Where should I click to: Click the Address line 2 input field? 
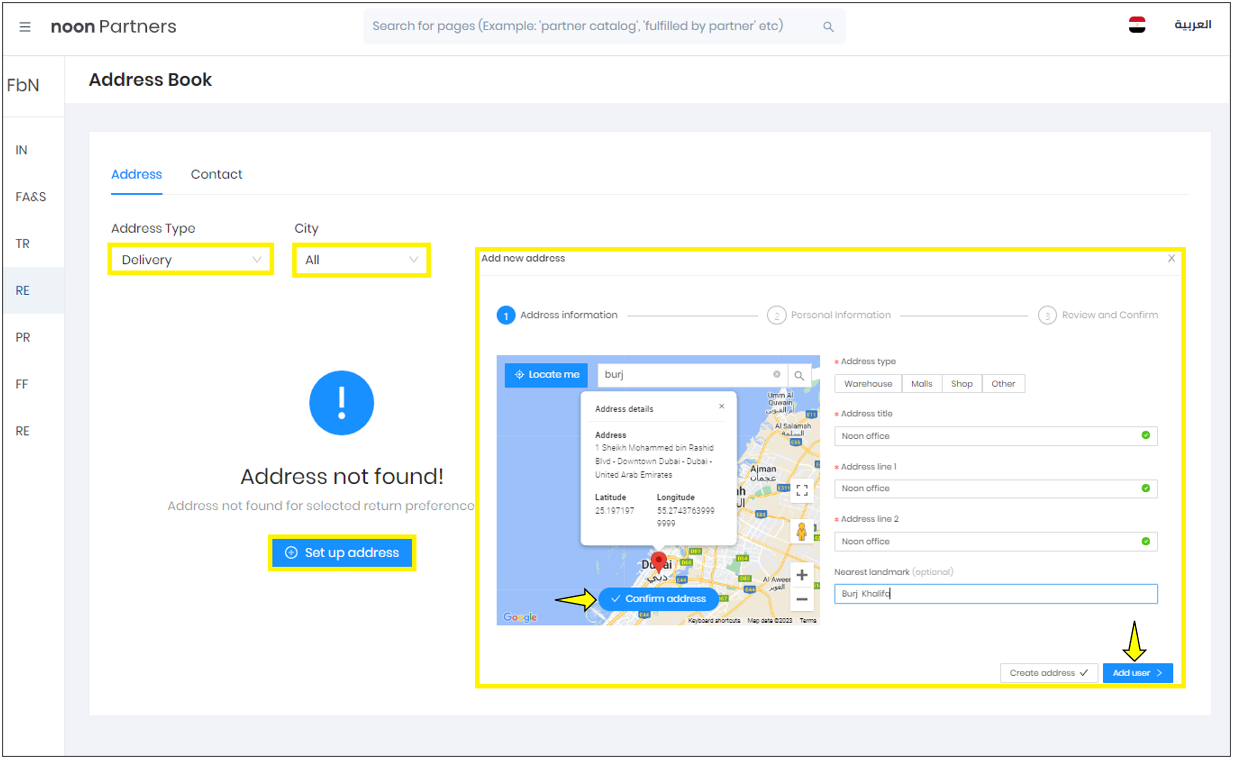[996, 541]
